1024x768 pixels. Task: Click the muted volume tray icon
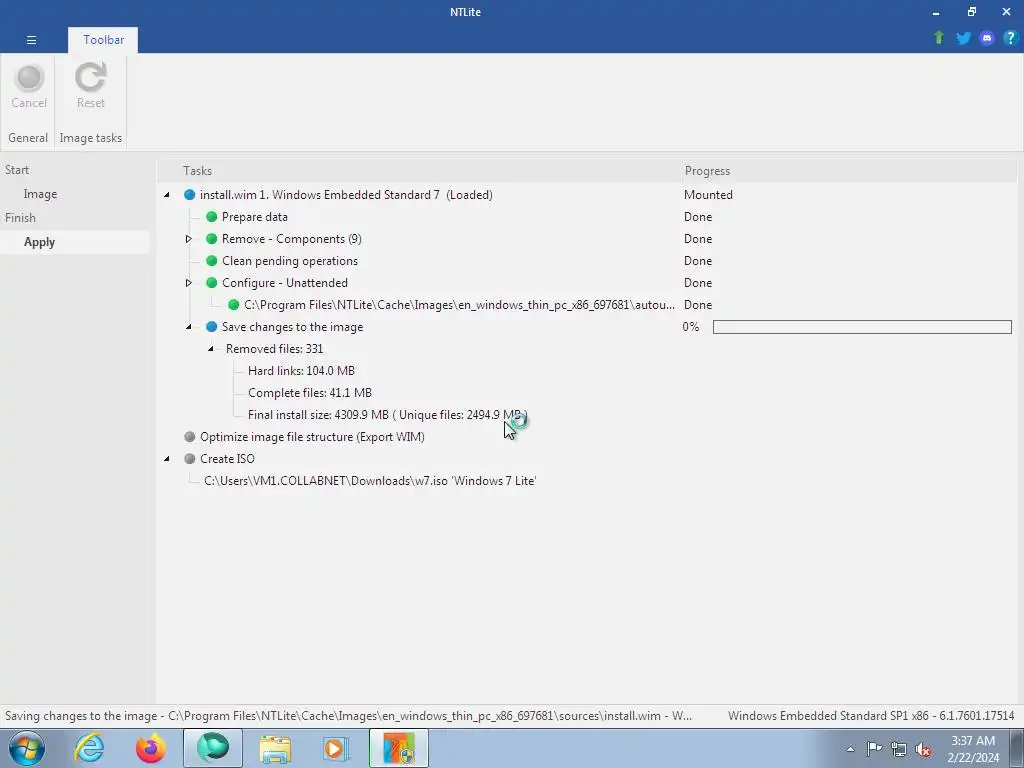923,749
